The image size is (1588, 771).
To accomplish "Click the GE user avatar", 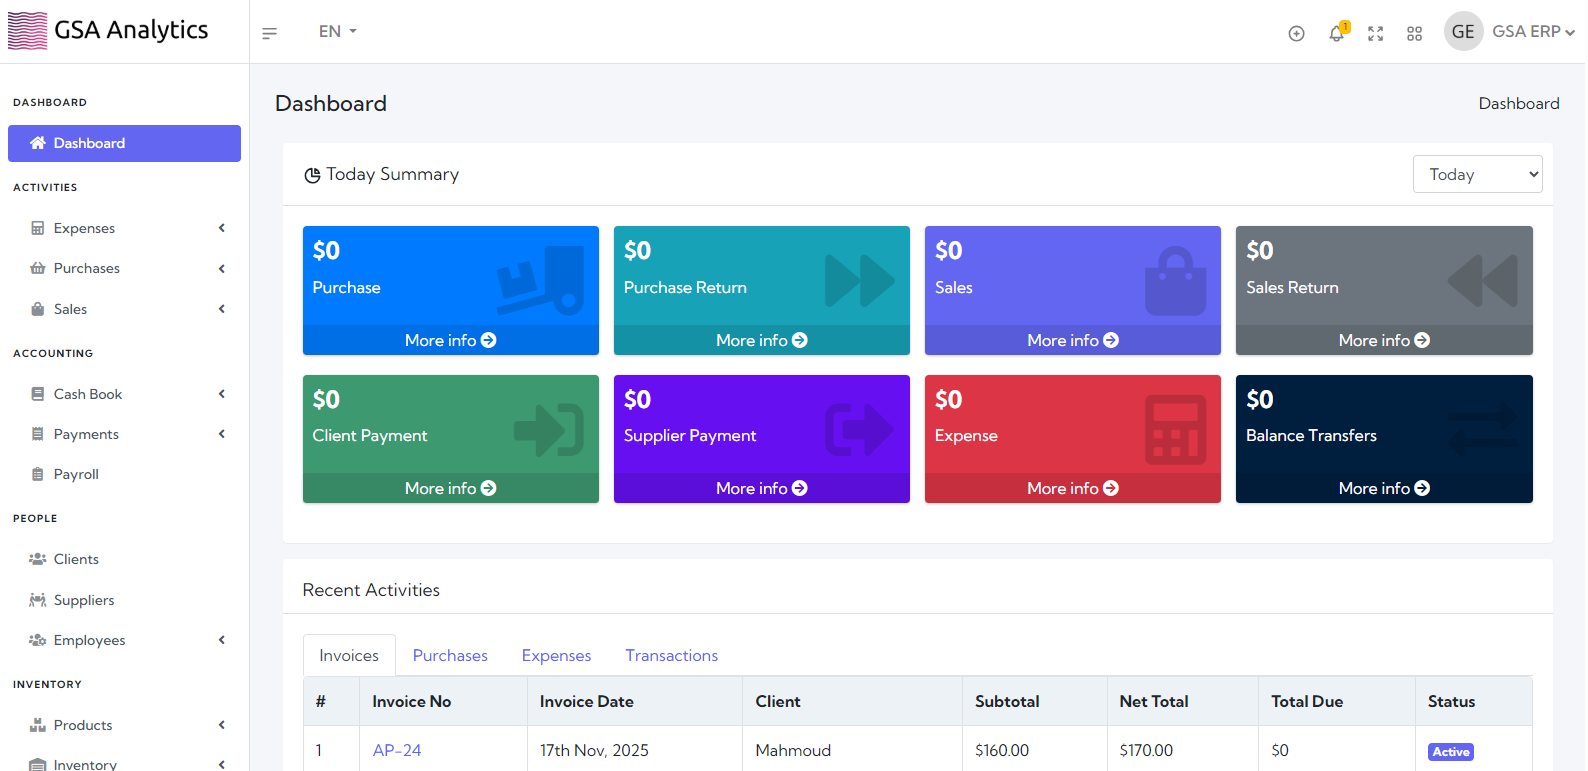I will coord(1463,31).
